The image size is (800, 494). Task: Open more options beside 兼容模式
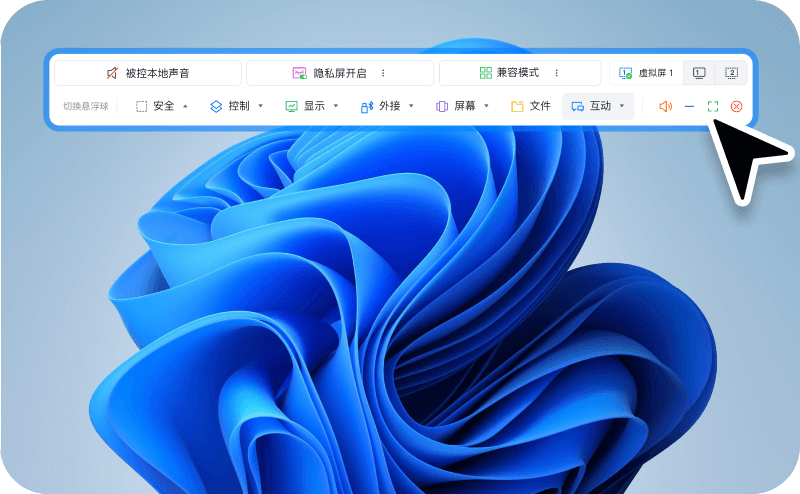click(x=556, y=73)
